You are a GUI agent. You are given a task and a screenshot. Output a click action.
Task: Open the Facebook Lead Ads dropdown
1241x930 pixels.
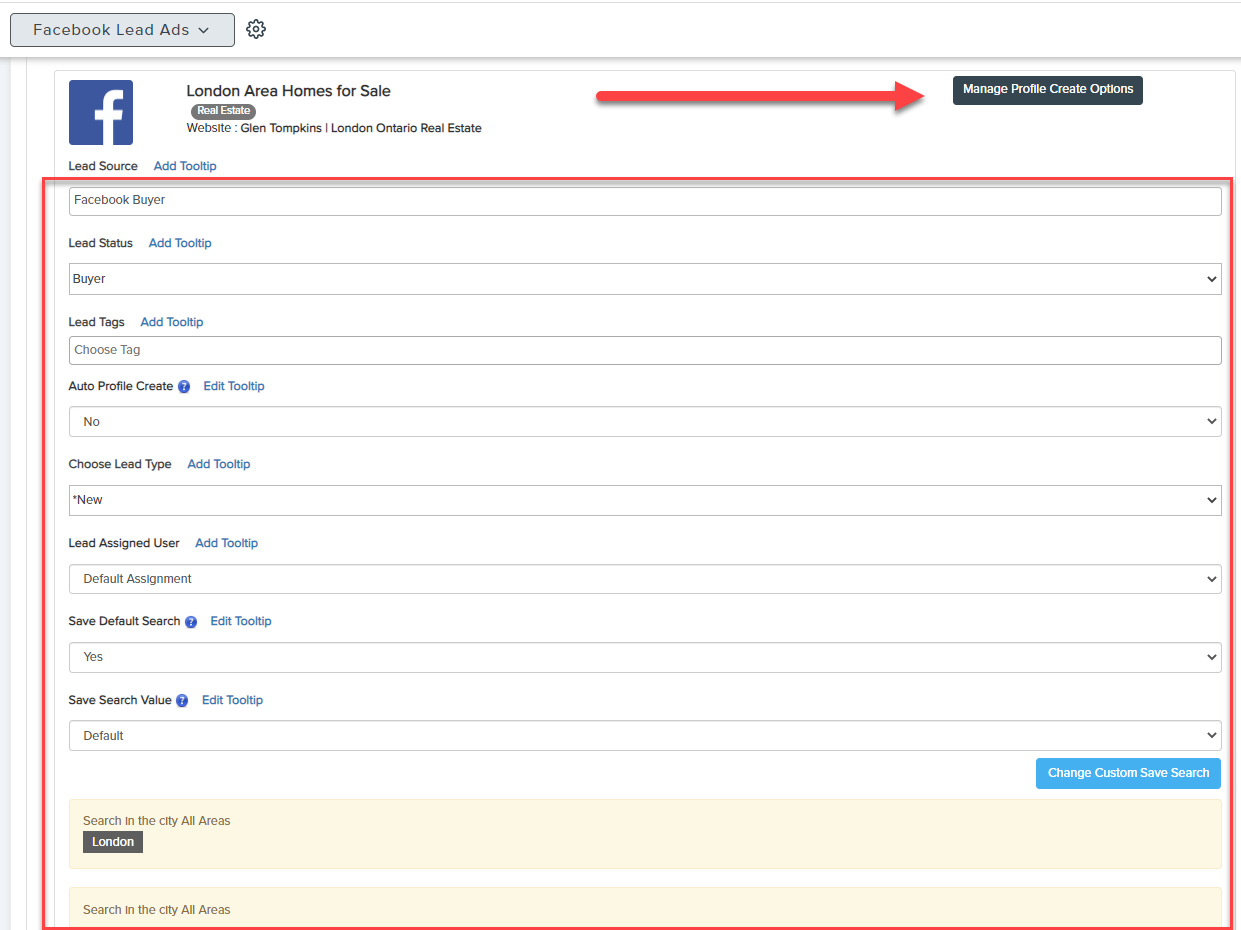click(122, 30)
